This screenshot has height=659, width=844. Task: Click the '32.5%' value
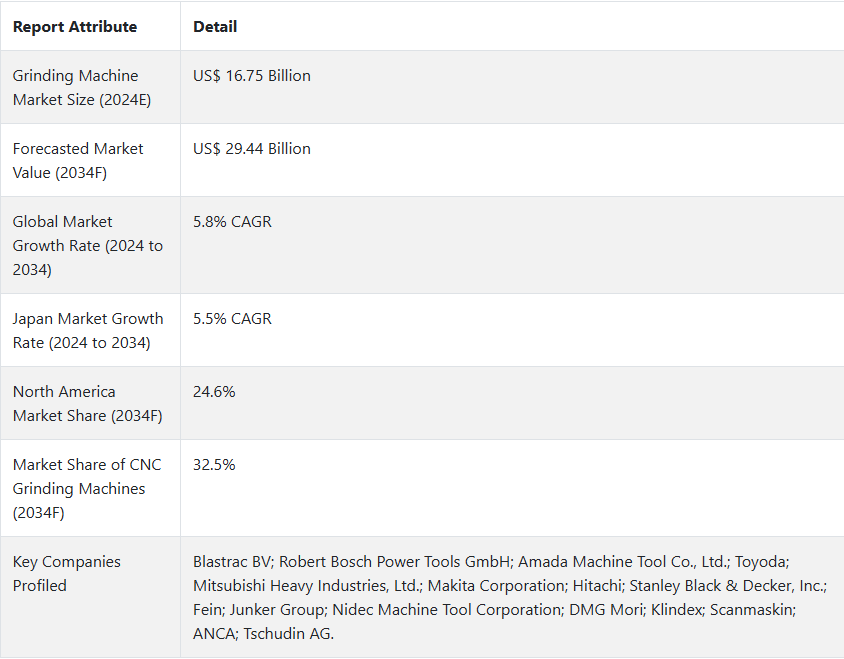point(214,465)
